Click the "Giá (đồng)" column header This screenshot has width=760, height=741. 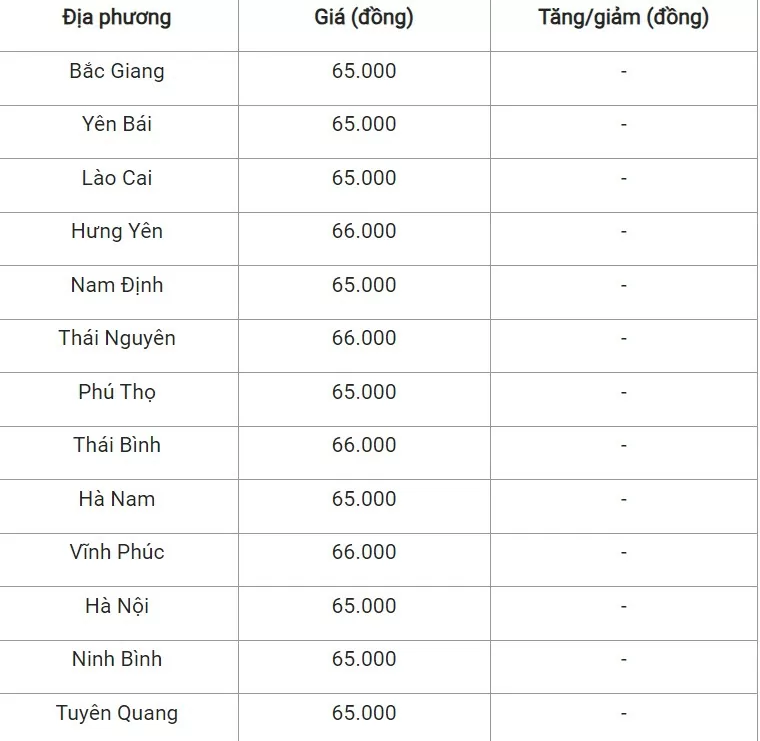tap(364, 18)
